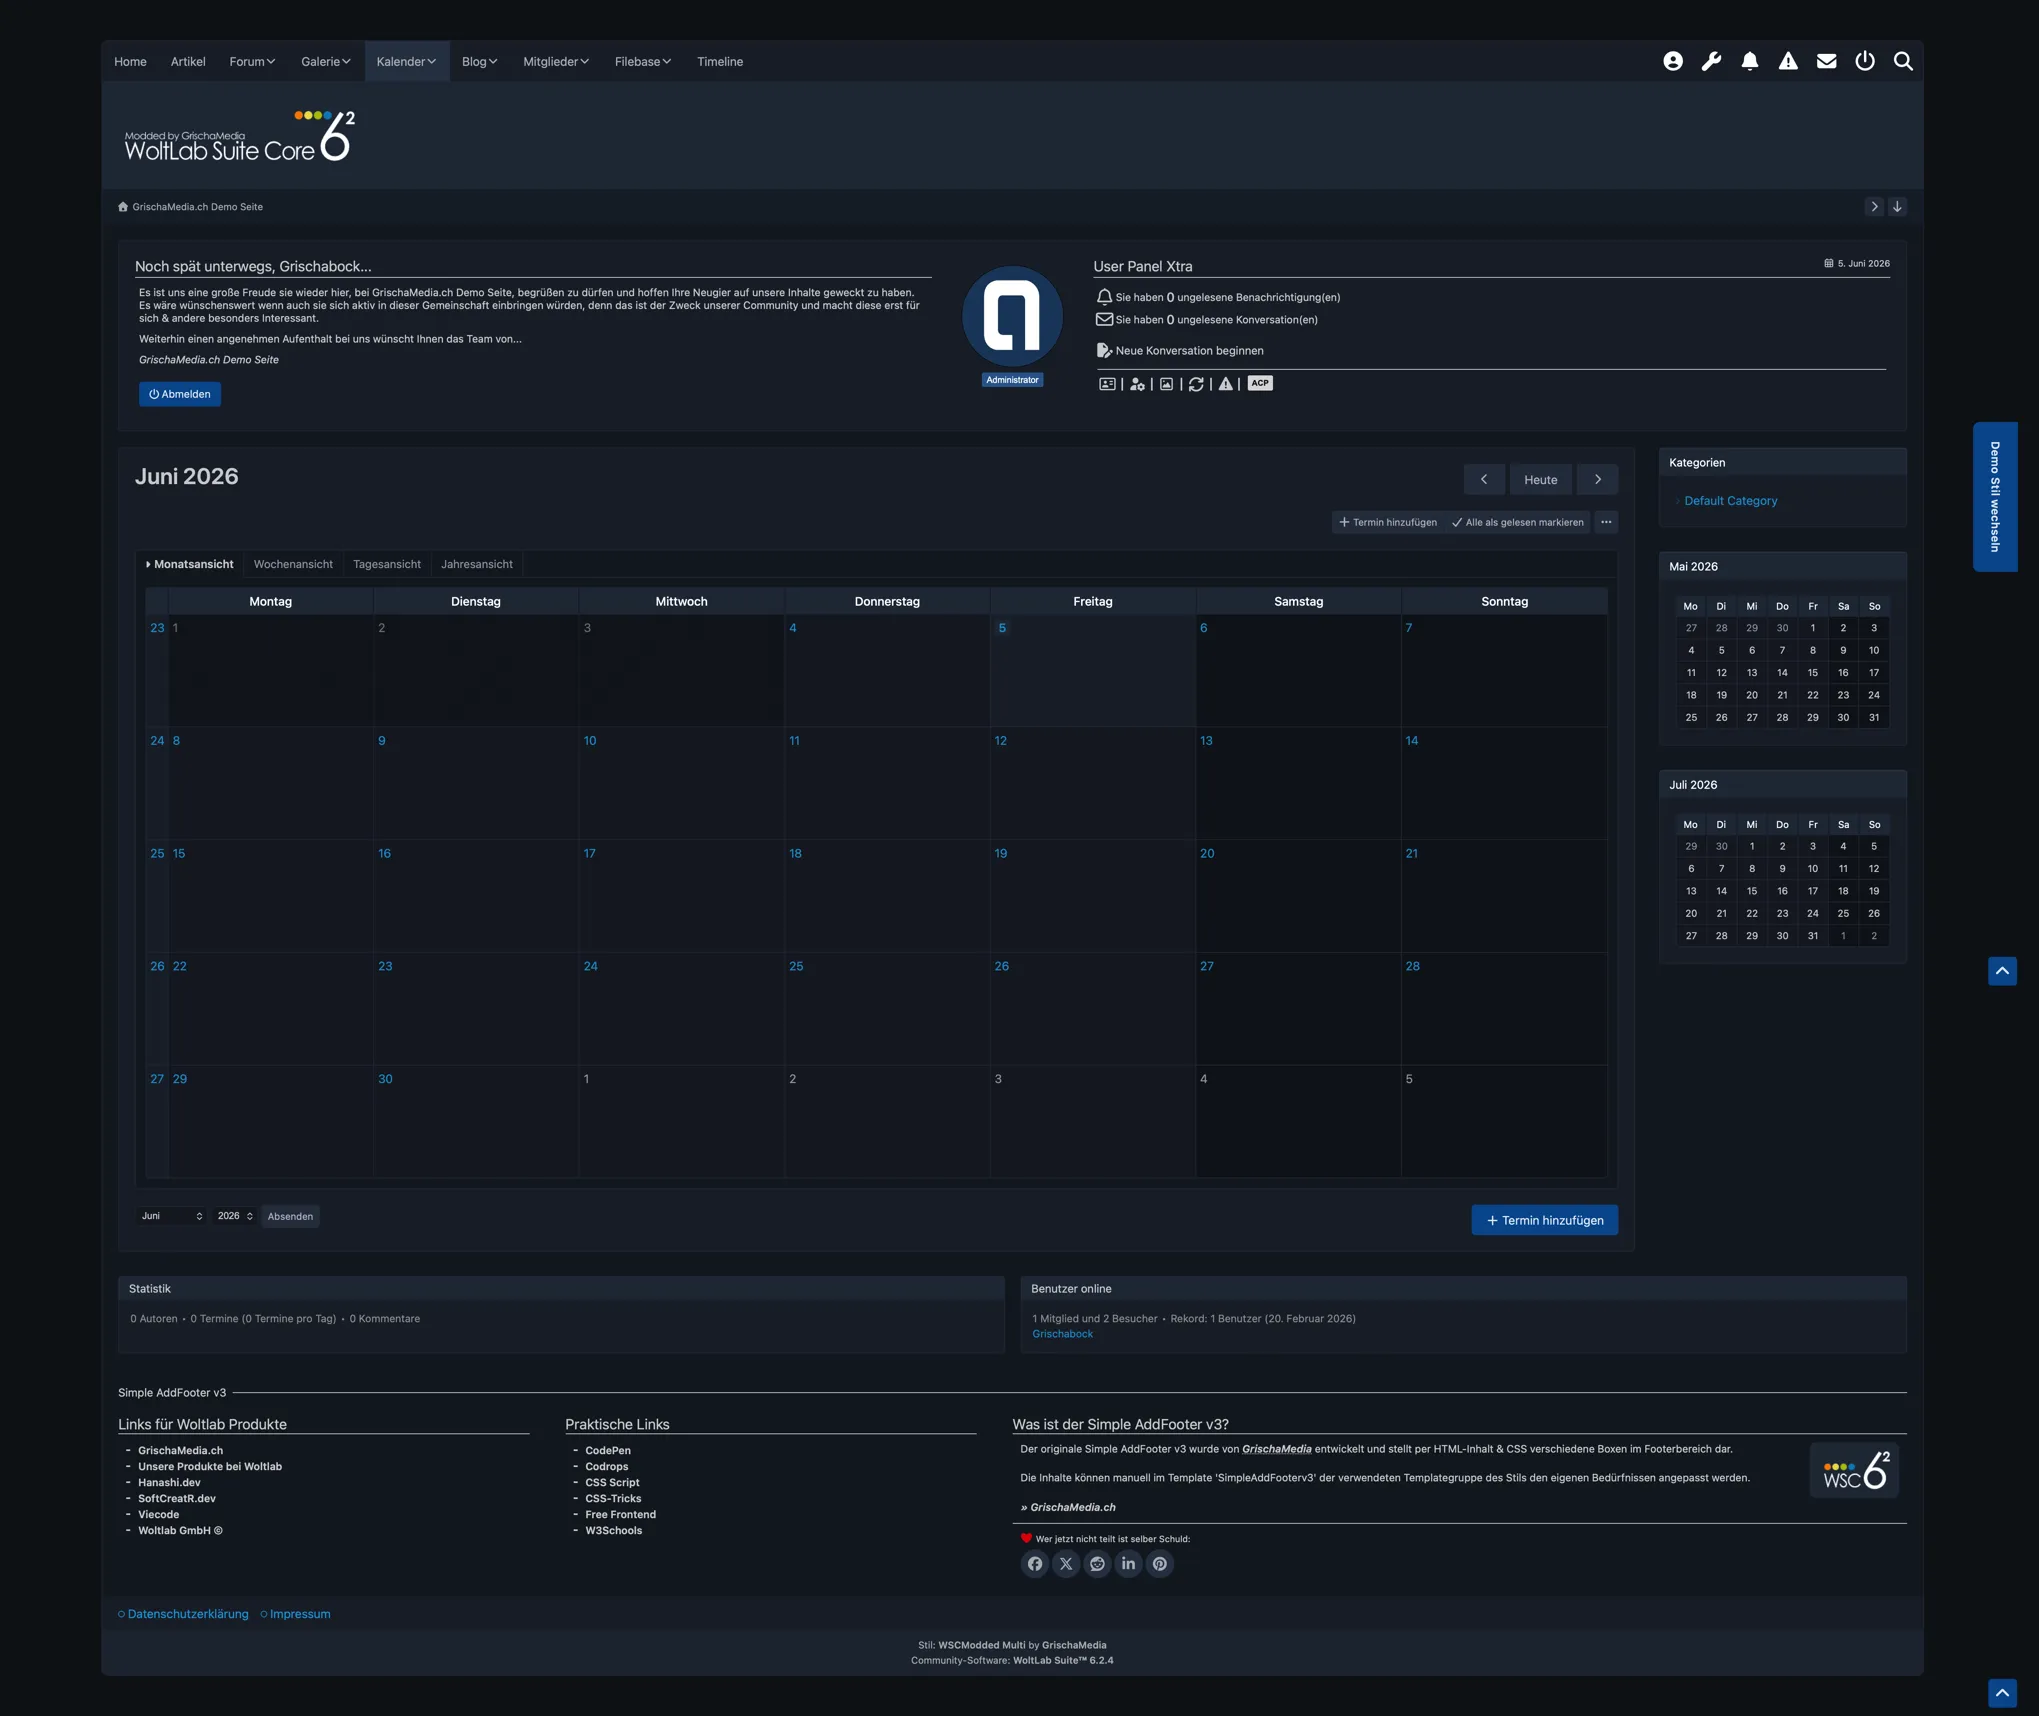Open notifications bell in top bar
Screen dimensions: 2039x1716
click(1749, 62)
